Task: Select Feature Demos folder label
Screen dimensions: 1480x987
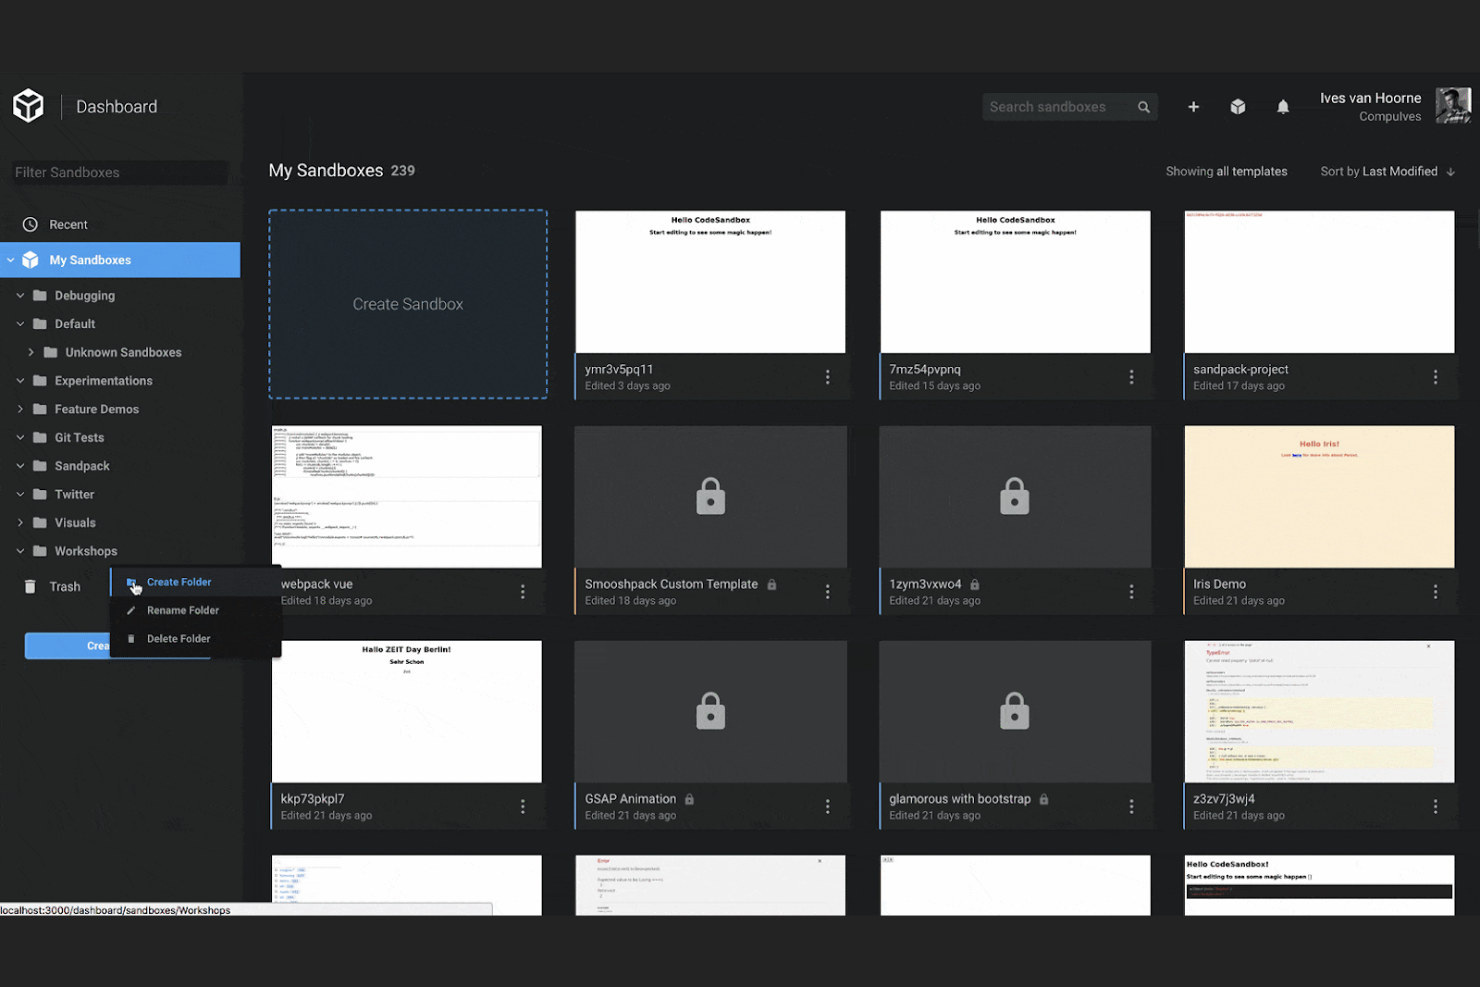Action: point(97,409)
